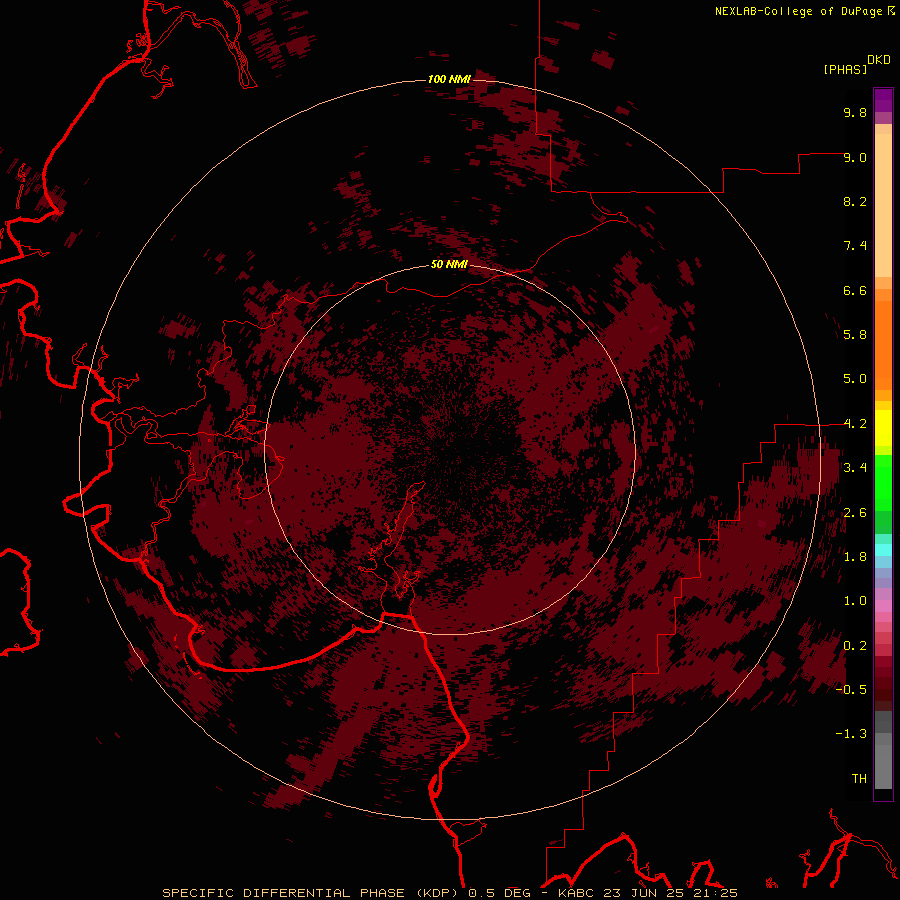
Task: Click the peach segment of the color bar
Action: click(x=883, y=205)
